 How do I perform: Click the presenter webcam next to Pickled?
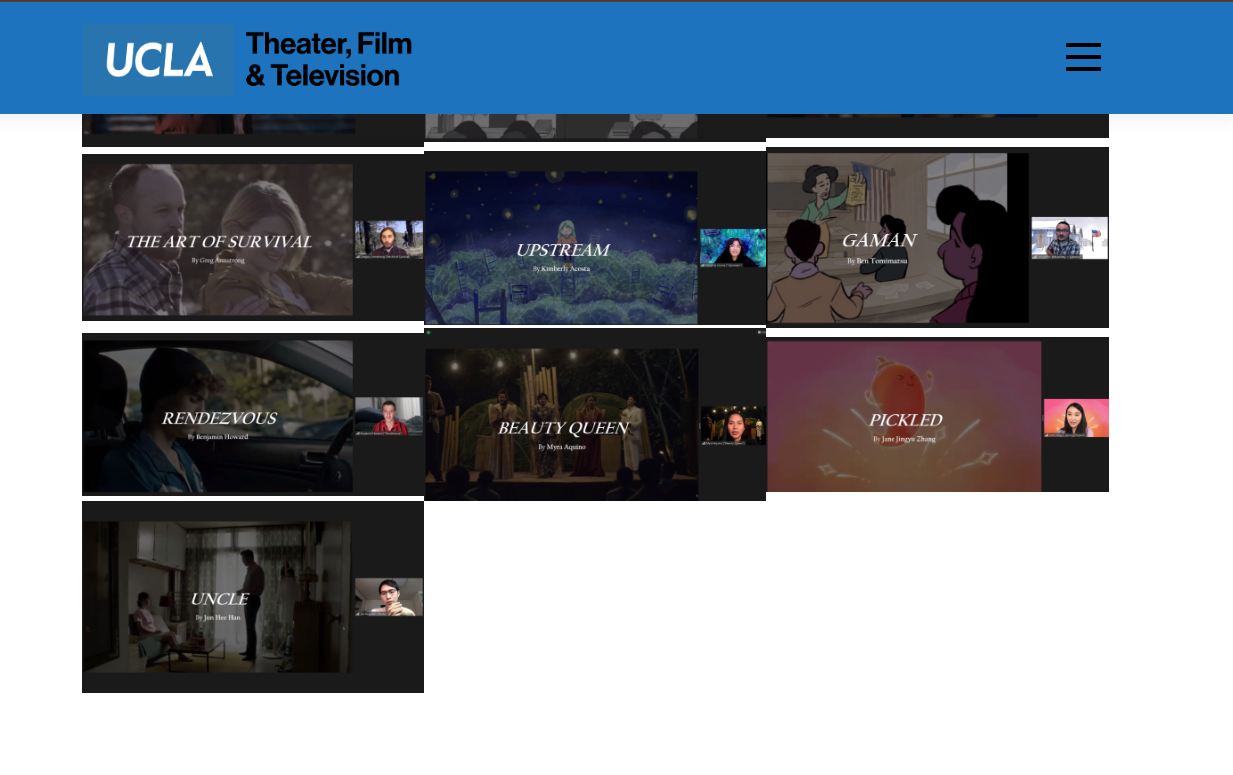pos(1075,418)
